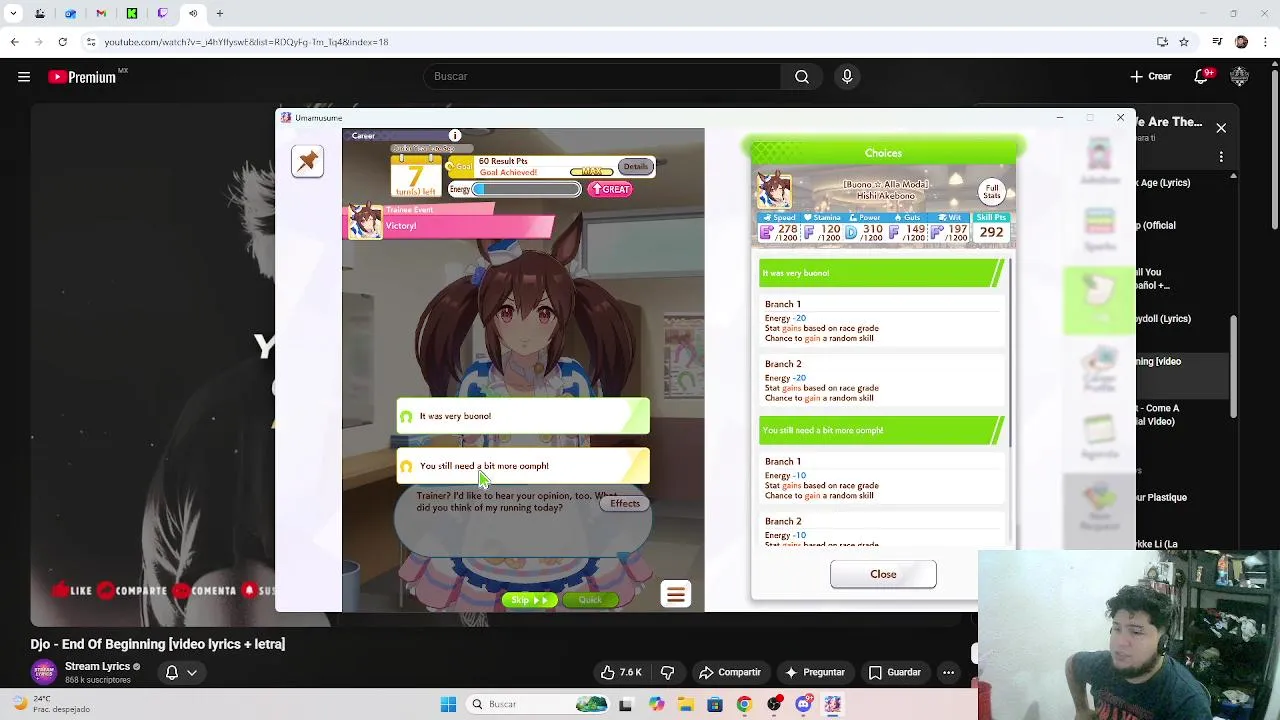Viewport: 1280px width, 720px height.
Task: Open Discord from taskbar
Action: point(803,704)
